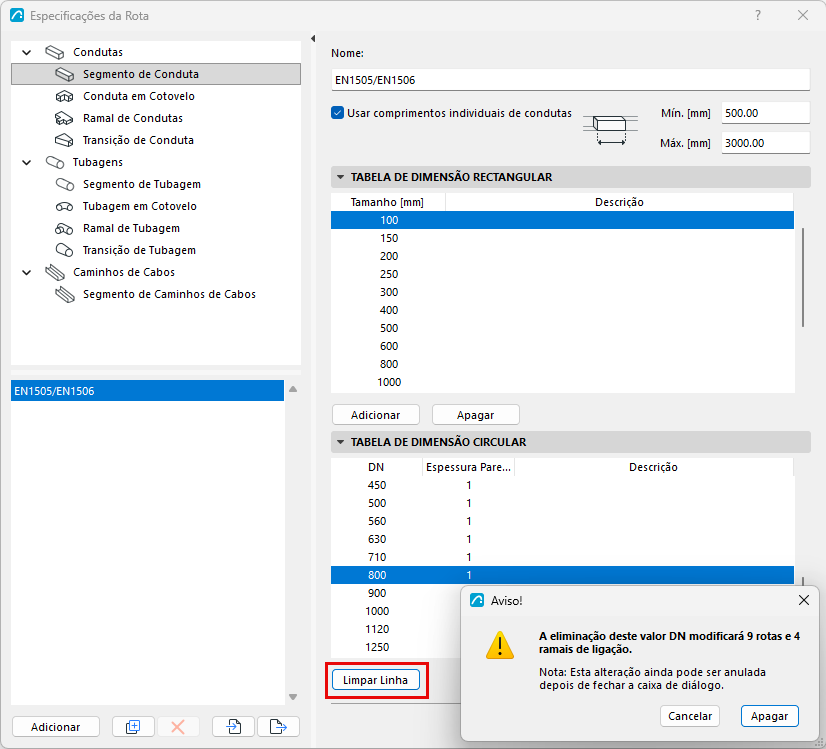Click the Segmento de Caminhos de Cabos icon
Viewport: 826px width, 749px height.
pos(65,294)
